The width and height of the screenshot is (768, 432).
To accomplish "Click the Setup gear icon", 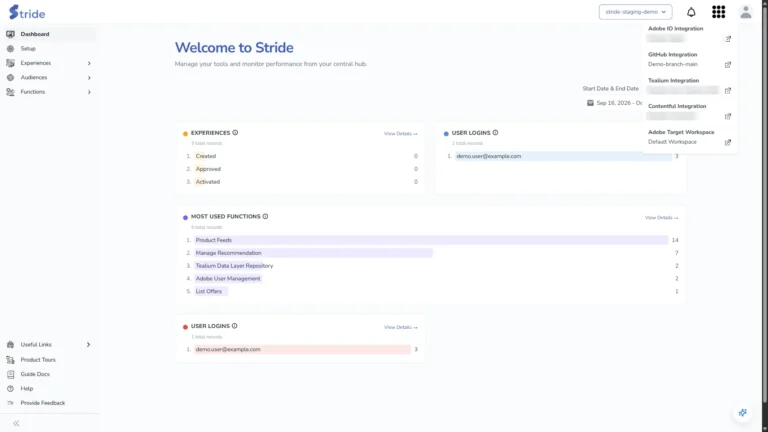I will (10, 48).
